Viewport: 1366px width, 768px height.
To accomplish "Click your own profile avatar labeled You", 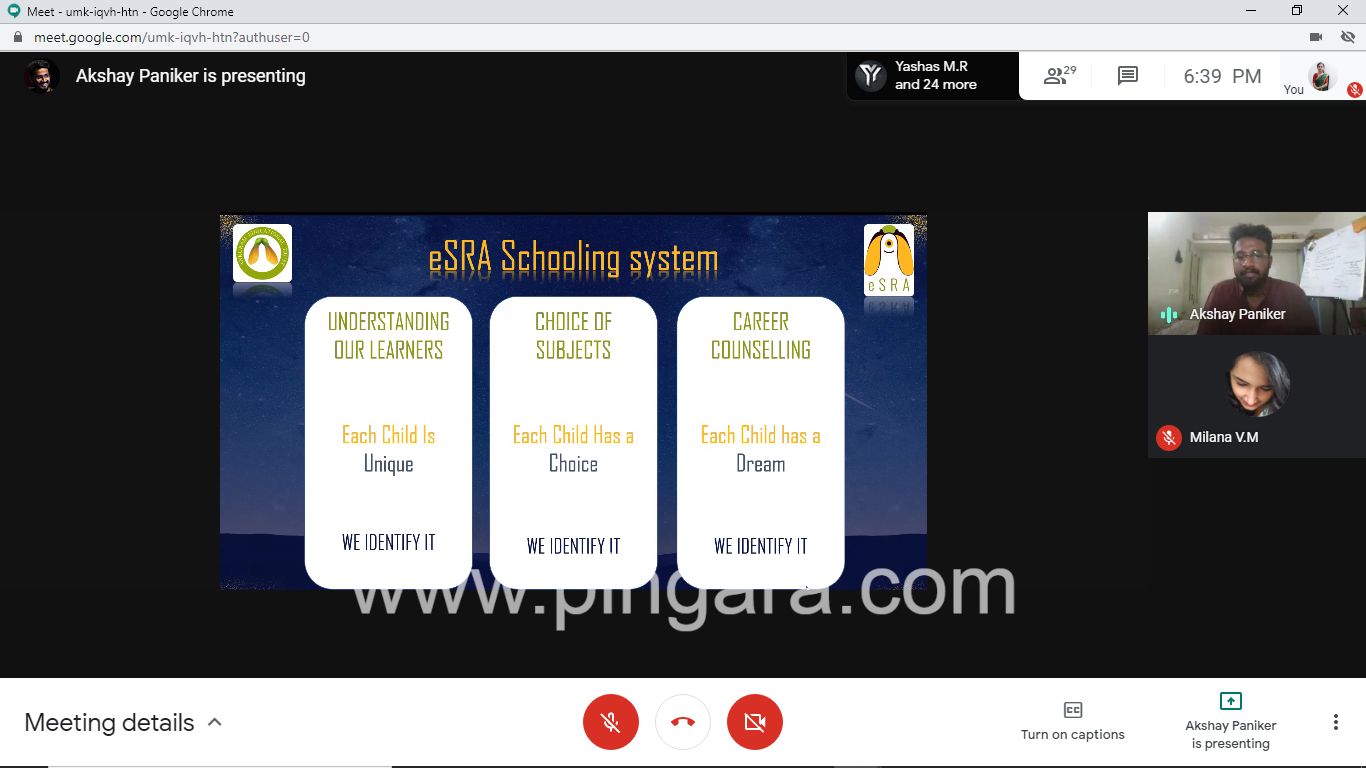I will 1322,76.
